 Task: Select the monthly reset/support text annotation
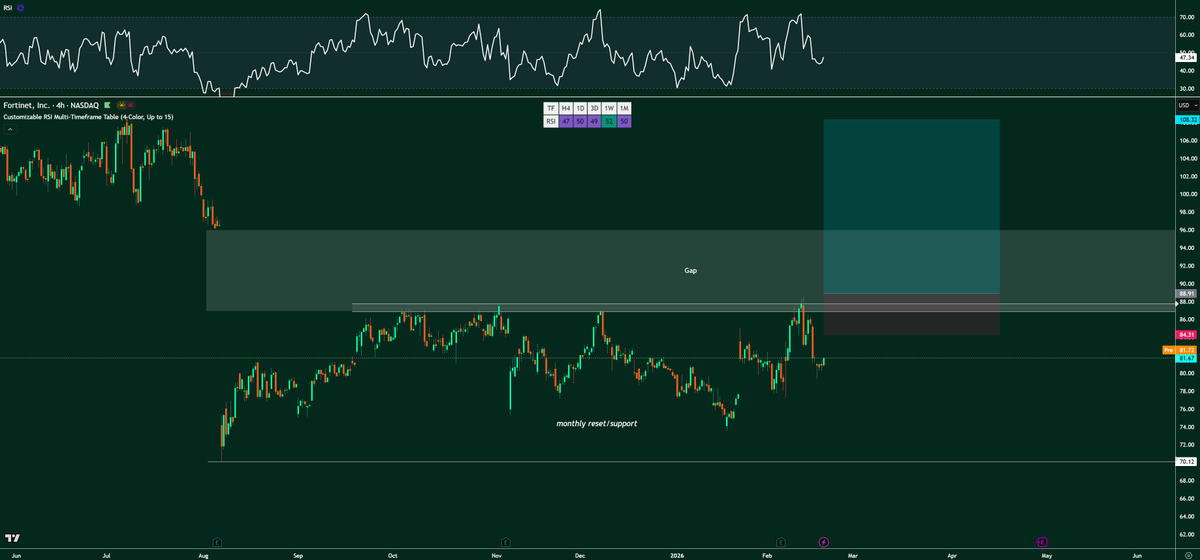pos(597,424)
